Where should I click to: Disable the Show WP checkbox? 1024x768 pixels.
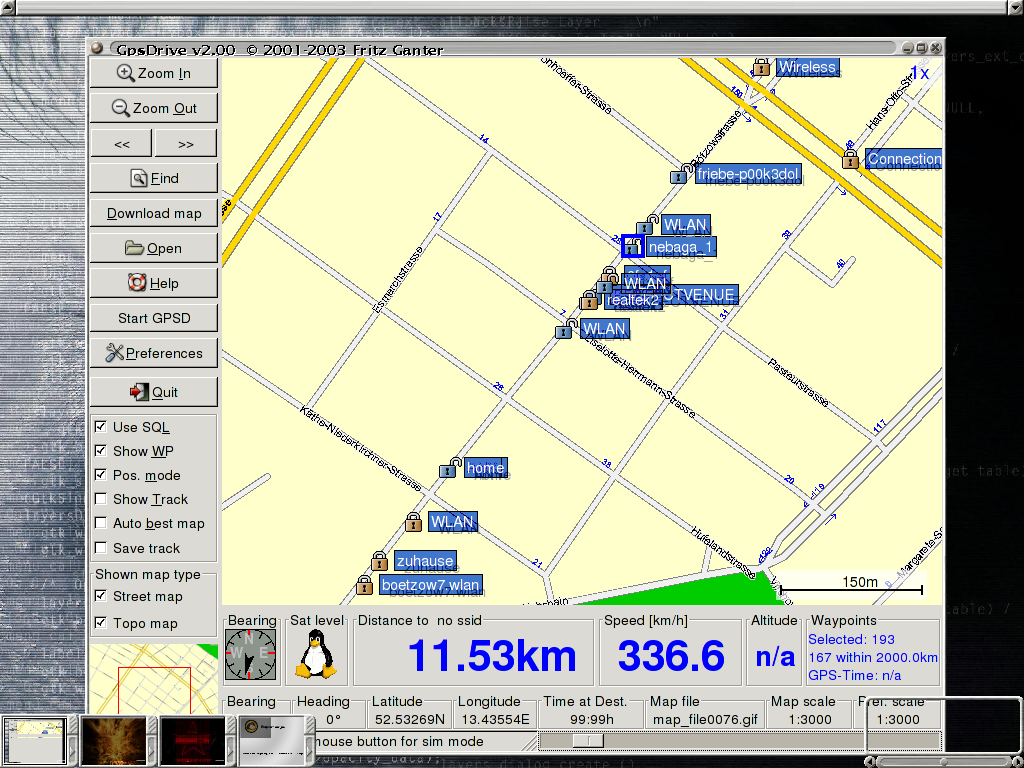(x=101, y=451)
